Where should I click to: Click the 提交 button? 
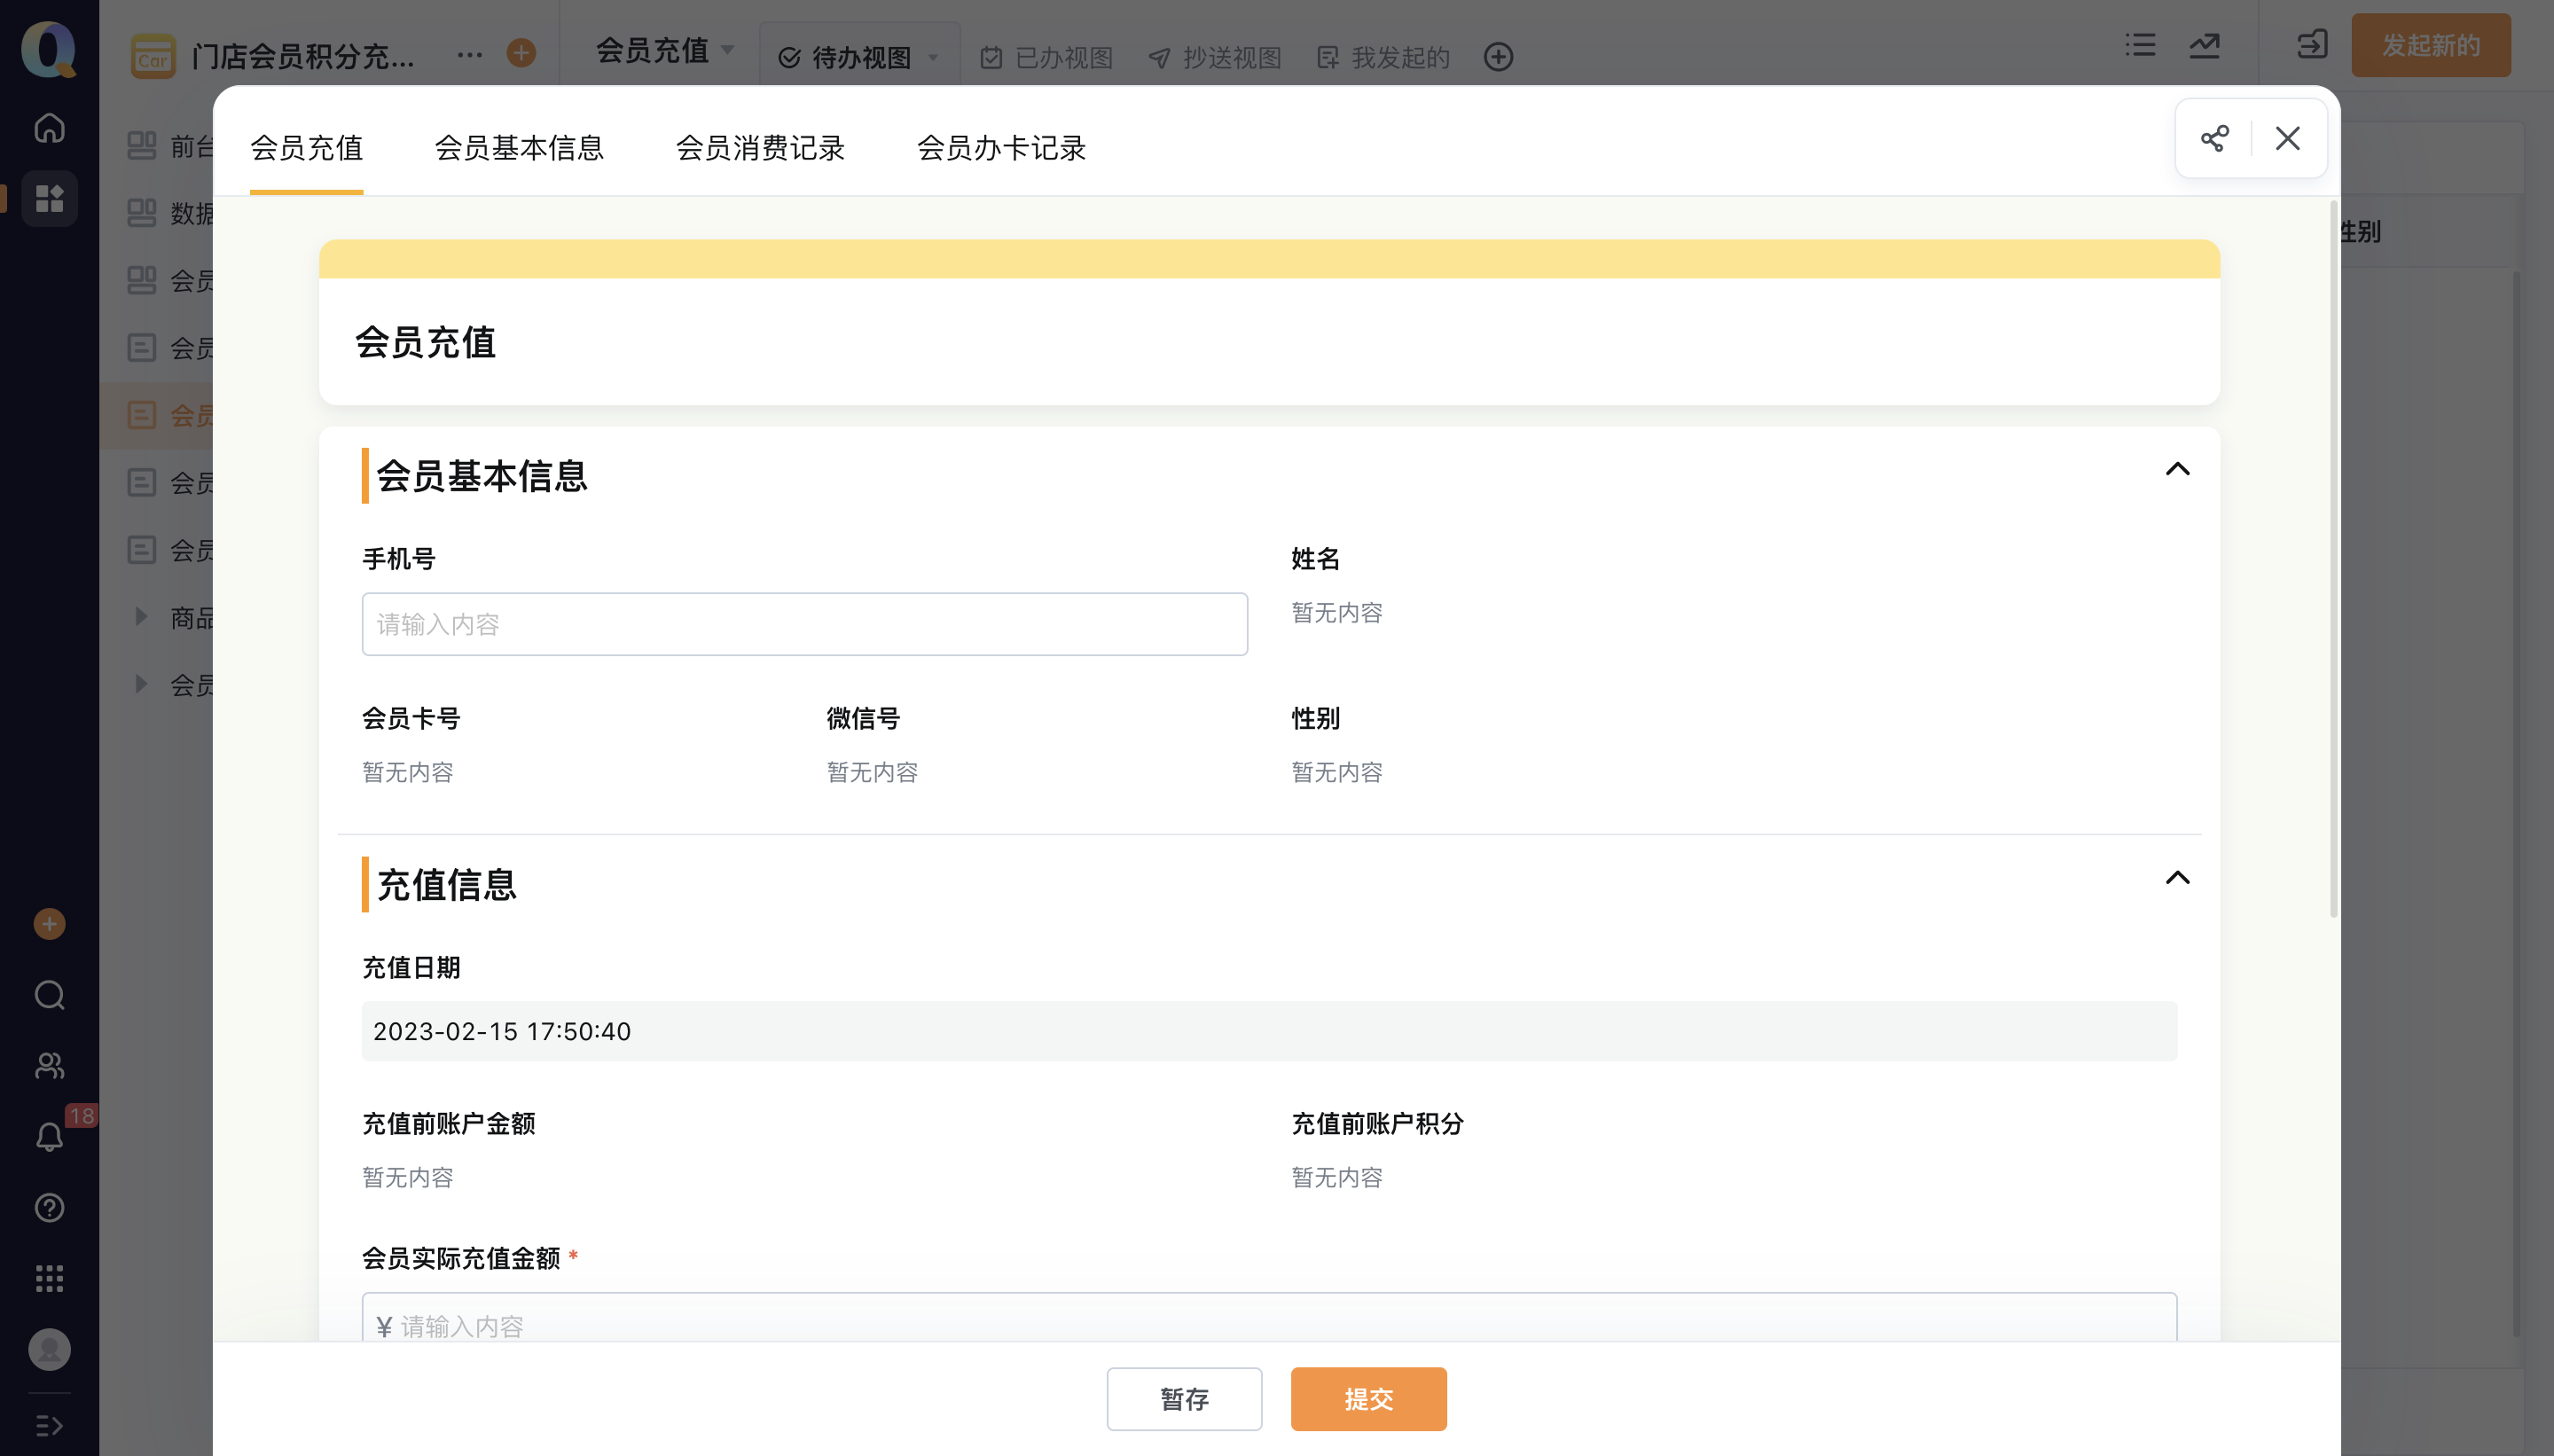(1368, 1398)
